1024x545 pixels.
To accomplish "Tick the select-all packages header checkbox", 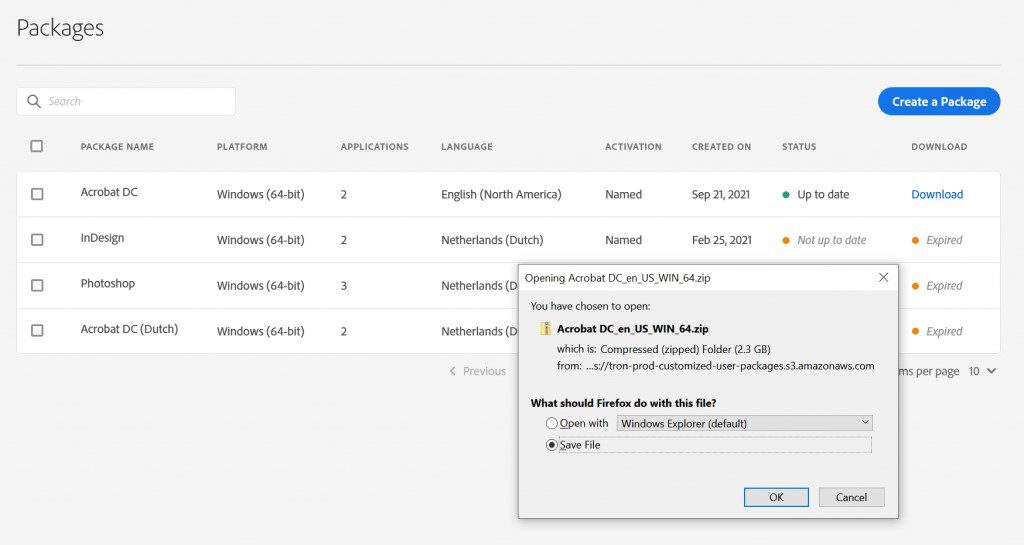I will (x=37, y=146).
